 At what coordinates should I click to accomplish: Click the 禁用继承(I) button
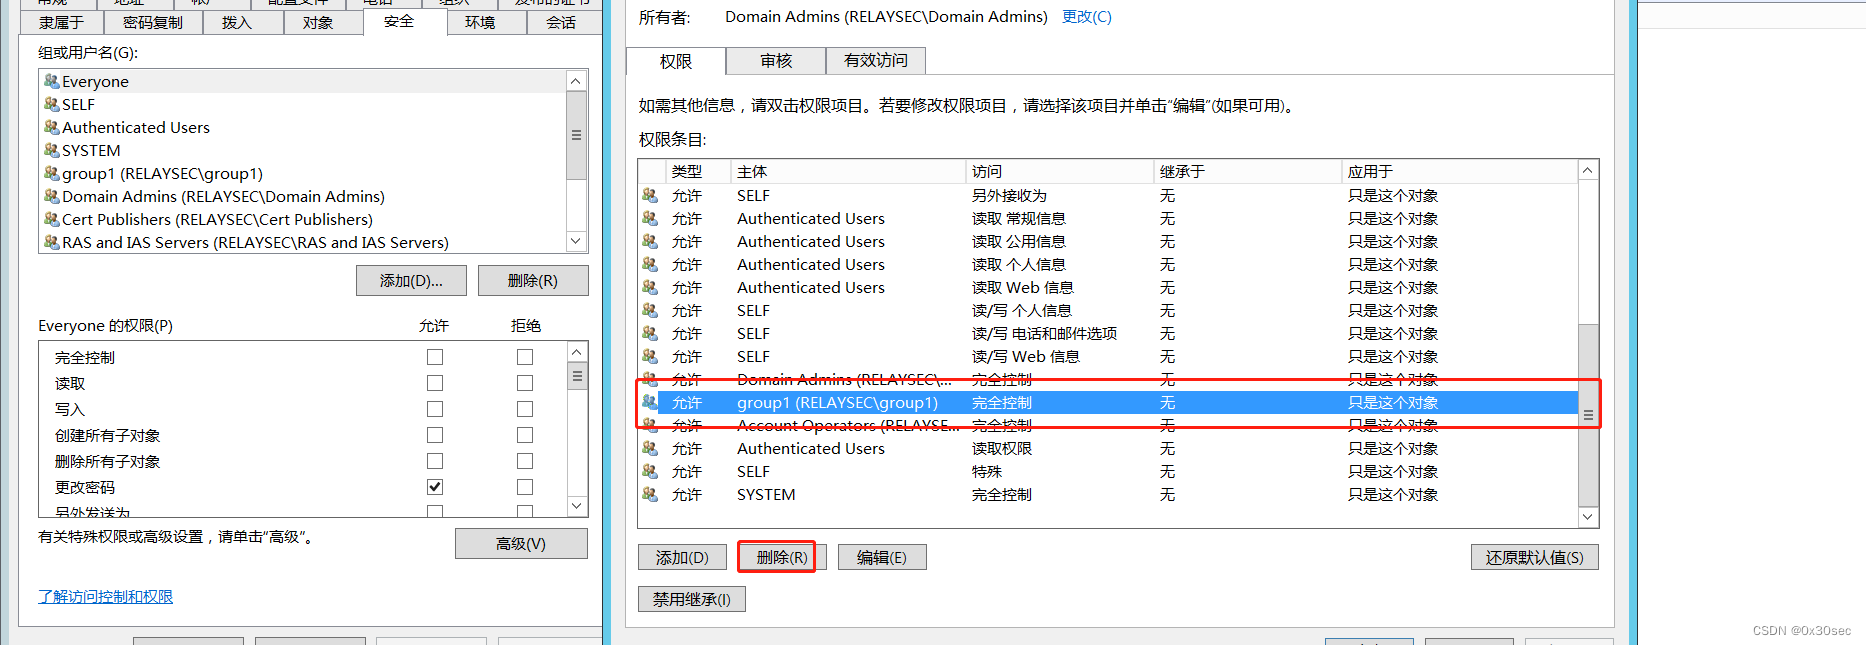[692, 599]
